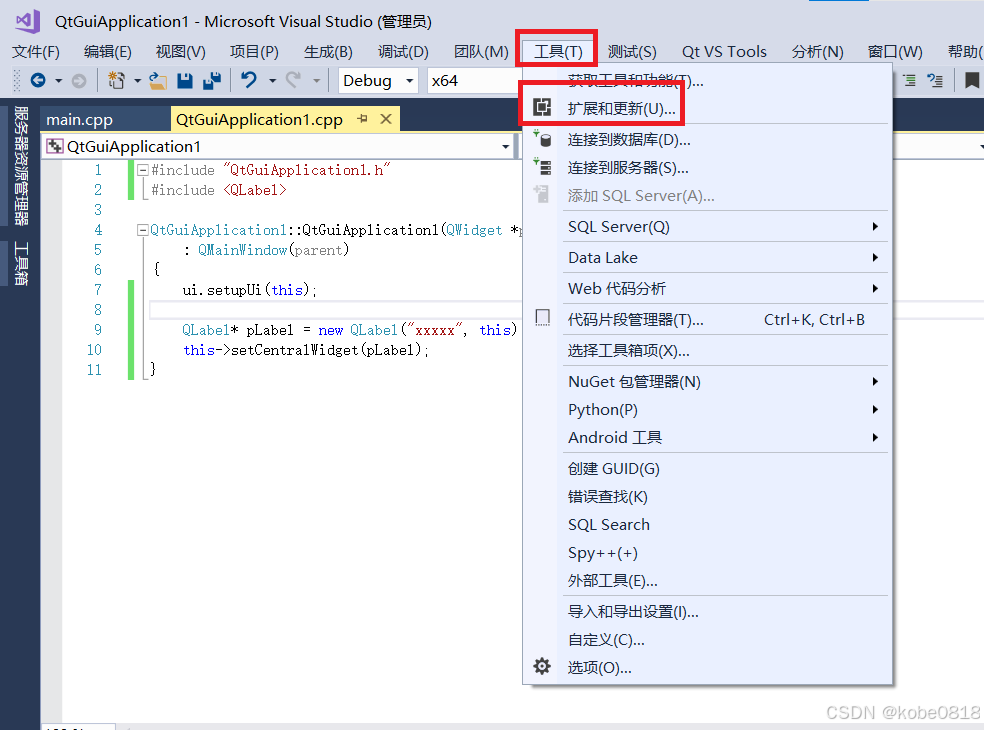Image resolution: width=984 pixels, height=730 pixels.
Task: Choose SQL Search menu entry
Action: pyautogui.click(x=707, y=524)
